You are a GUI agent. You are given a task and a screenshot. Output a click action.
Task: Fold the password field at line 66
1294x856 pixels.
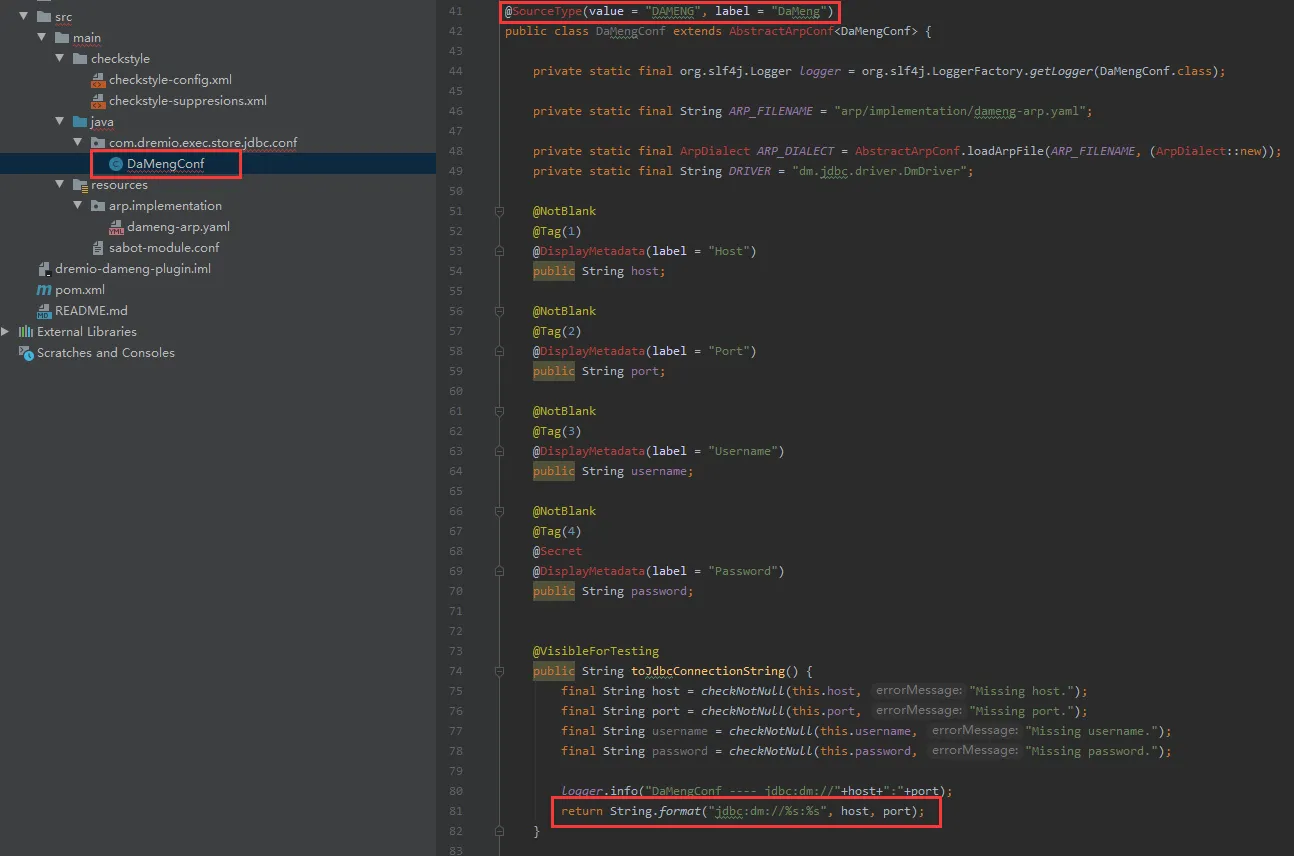coord(498,511)
